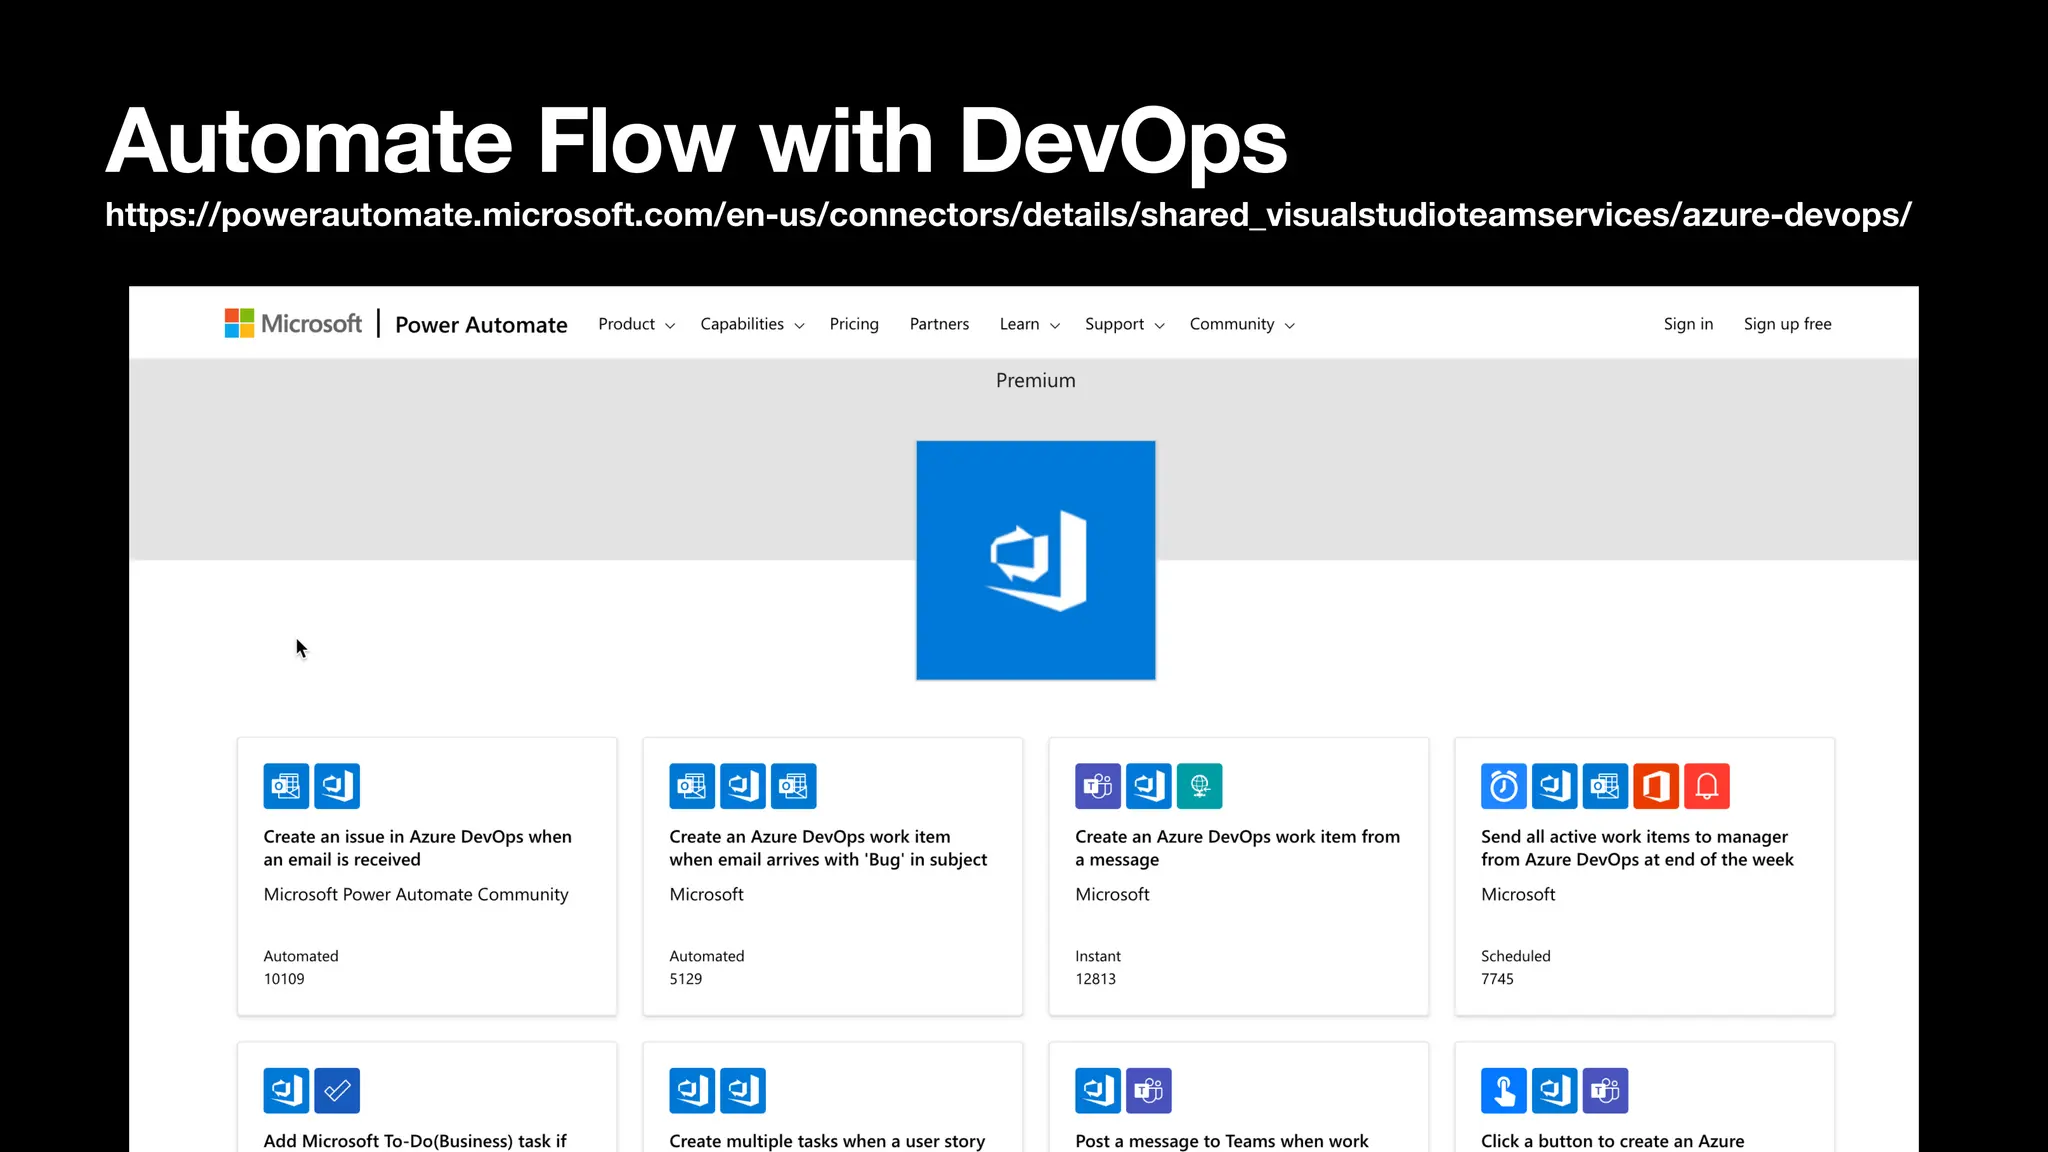Click second Azure DevOps icon in 'Create multiple tasks' card
Image resolution: width=2048 pixels, height=1152 pixels.
743,1090
